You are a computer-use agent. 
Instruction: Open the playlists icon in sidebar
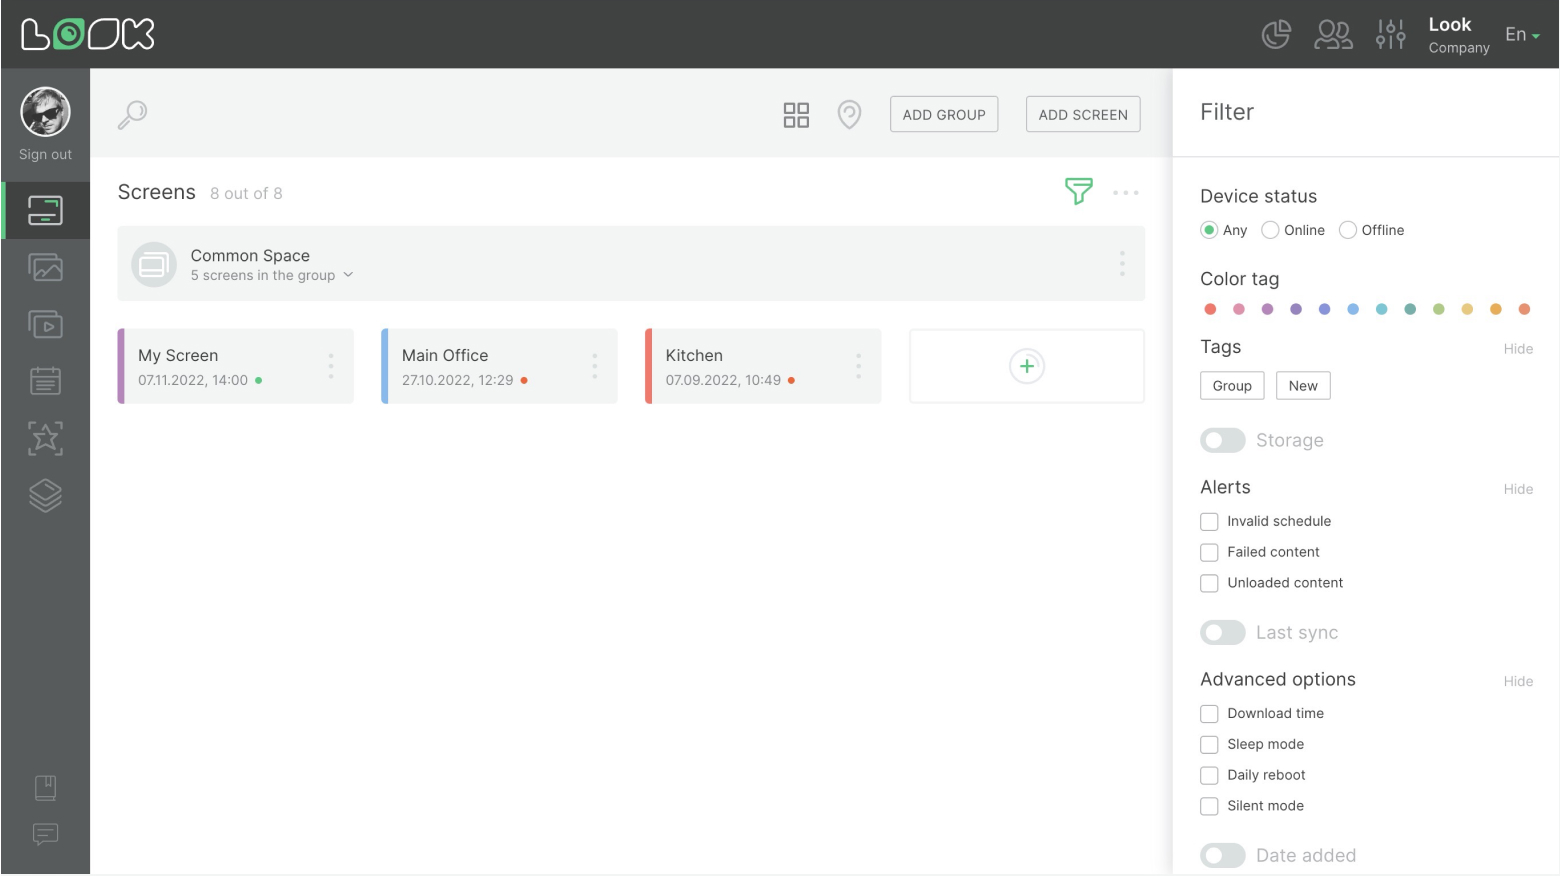(46, 325)
